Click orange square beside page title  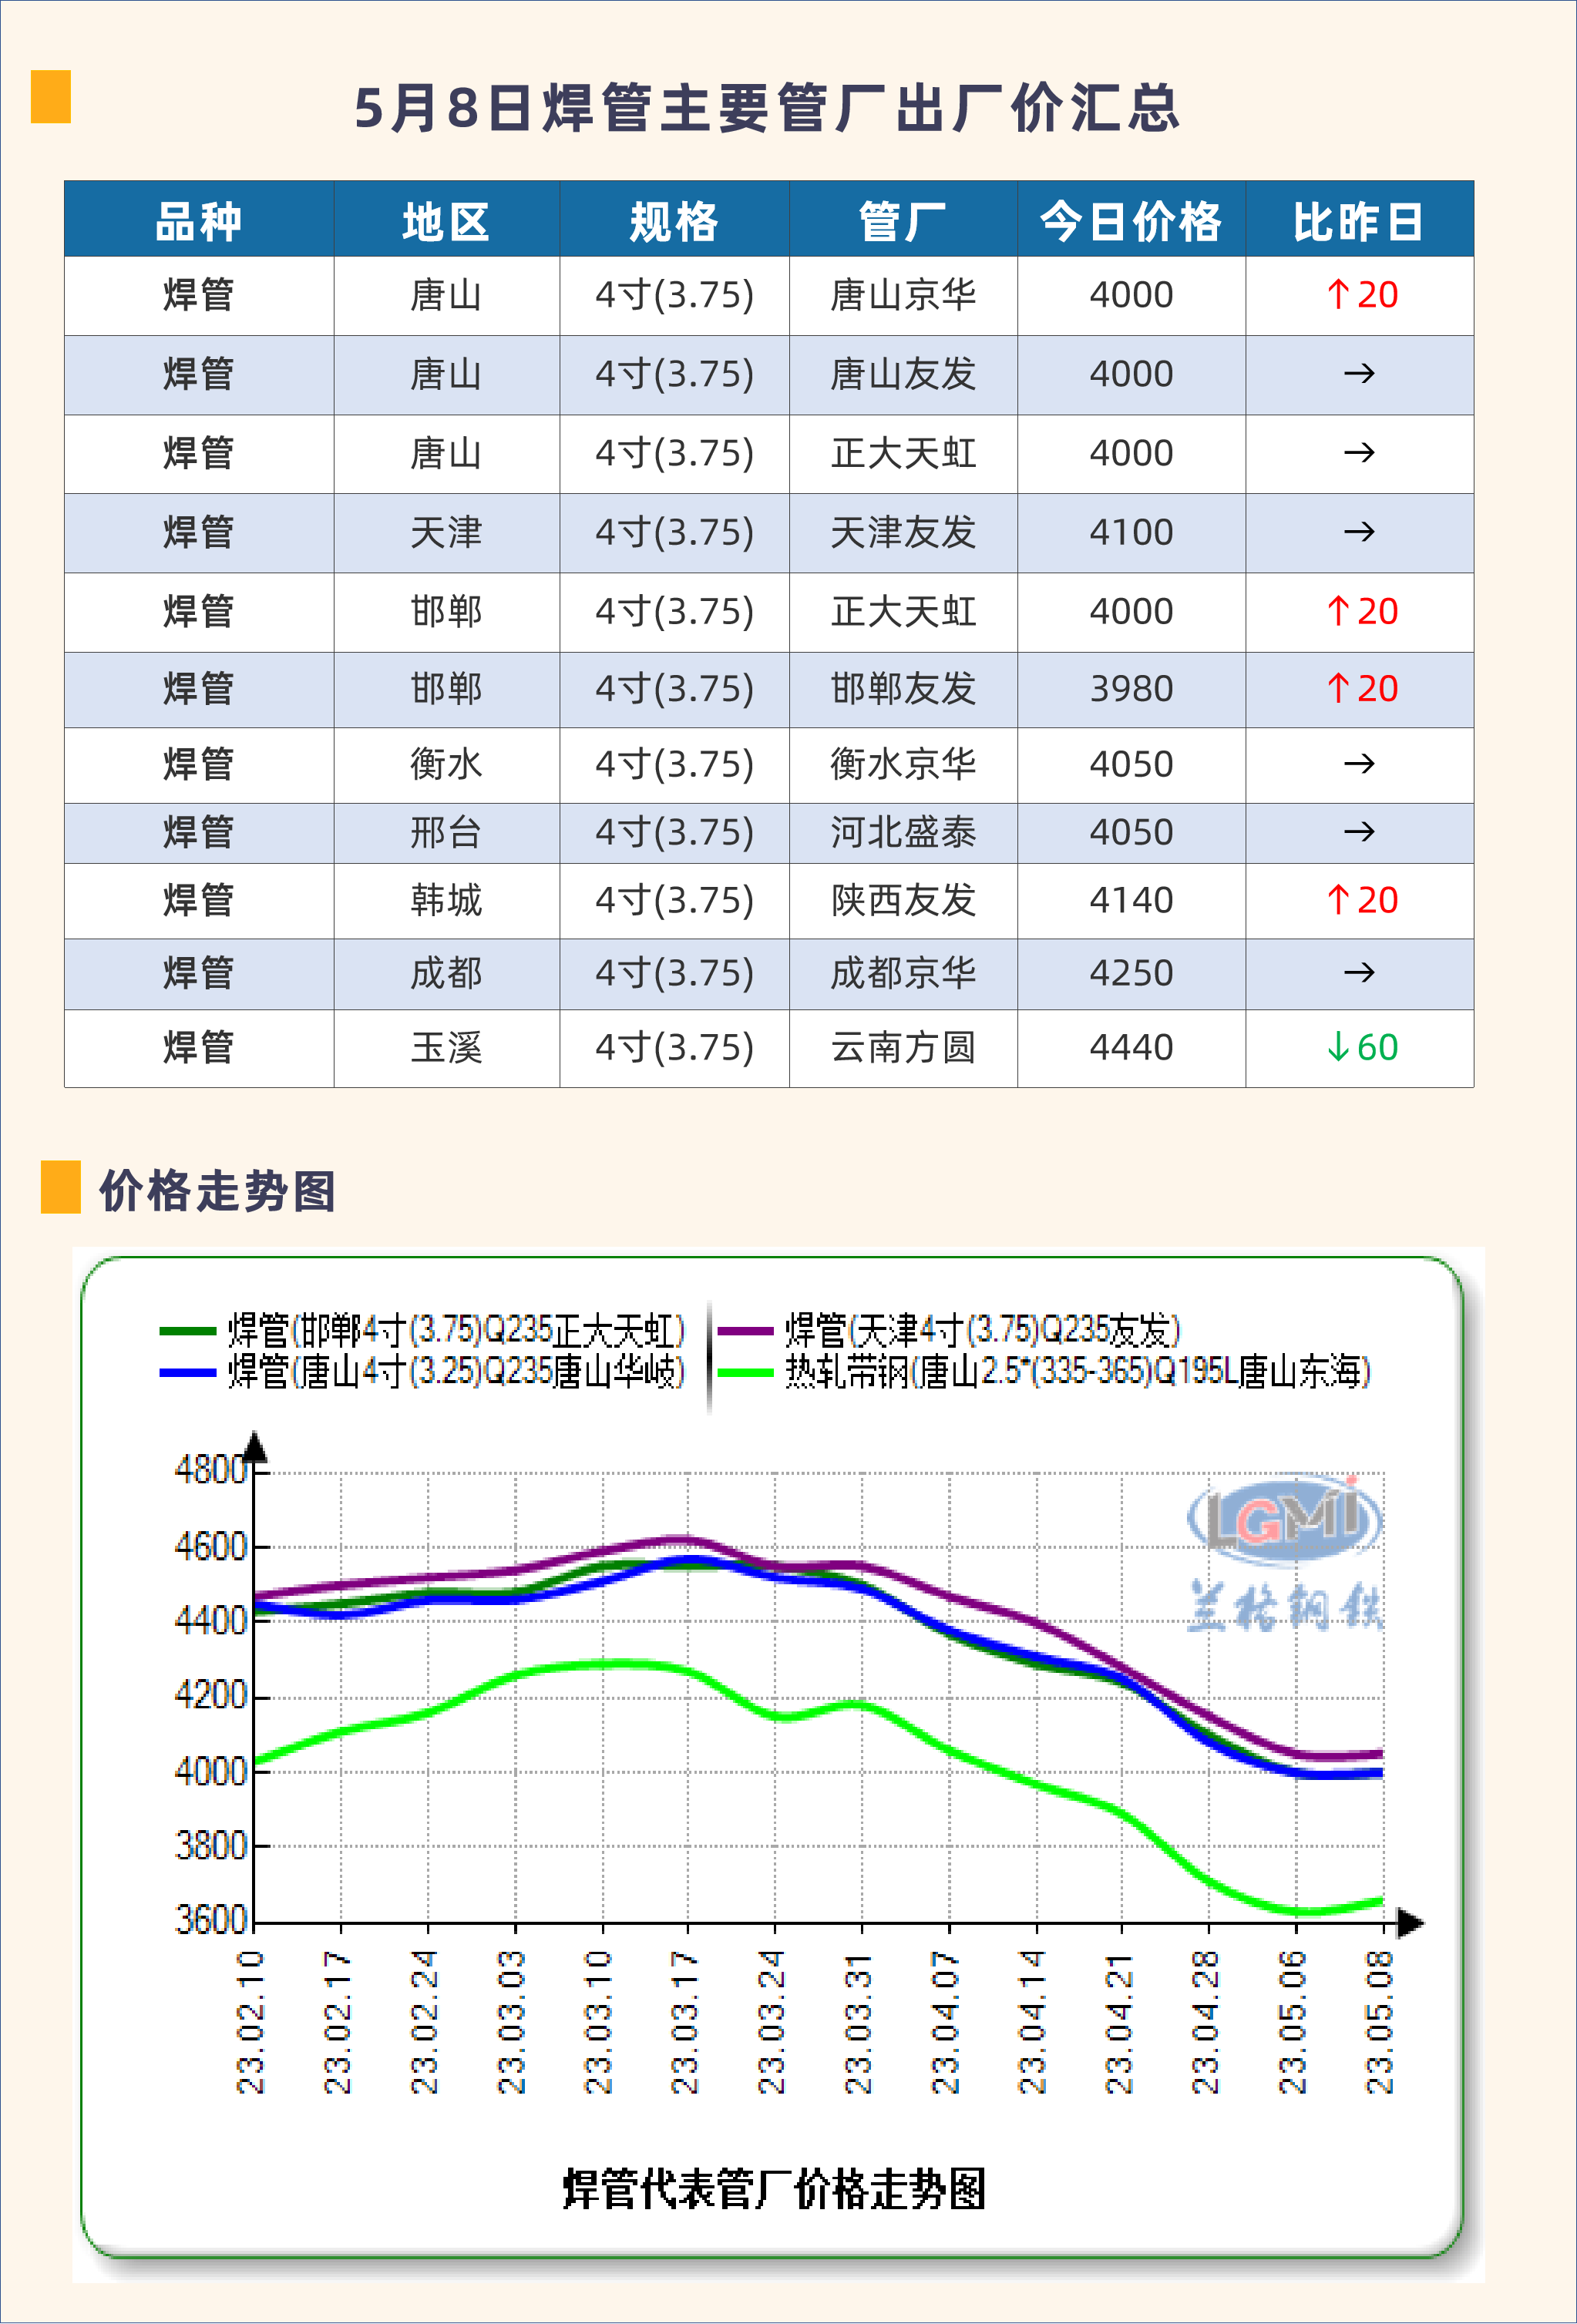(x=50, y=97)
